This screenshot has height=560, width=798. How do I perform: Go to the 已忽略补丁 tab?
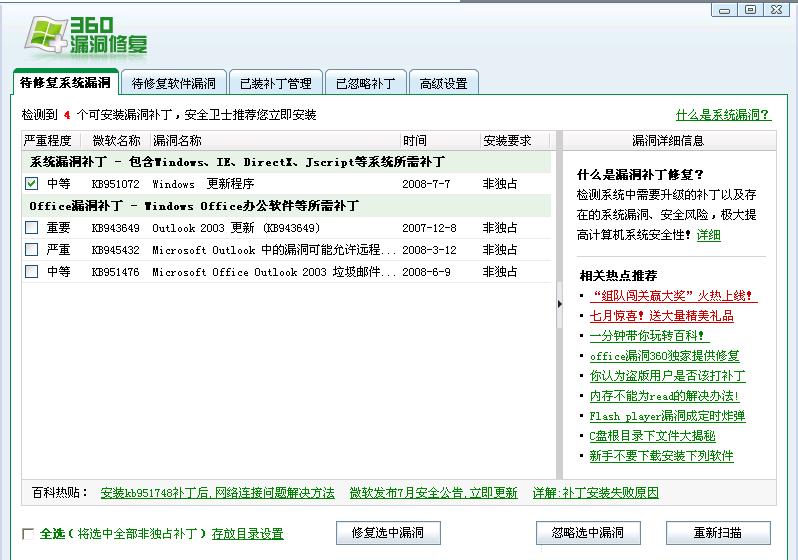pyautogui.click(x=365, y=83)
